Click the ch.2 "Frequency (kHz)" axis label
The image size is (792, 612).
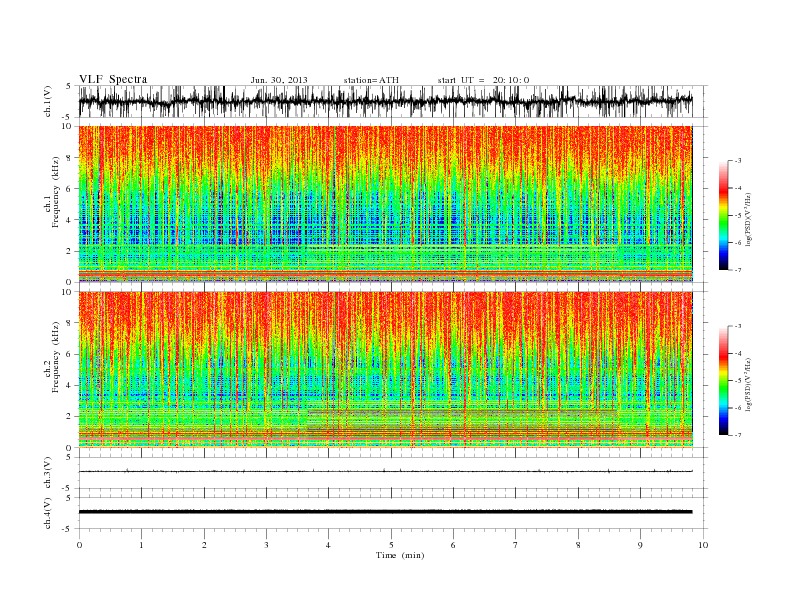pyautogui.click(x=55, y=358)
